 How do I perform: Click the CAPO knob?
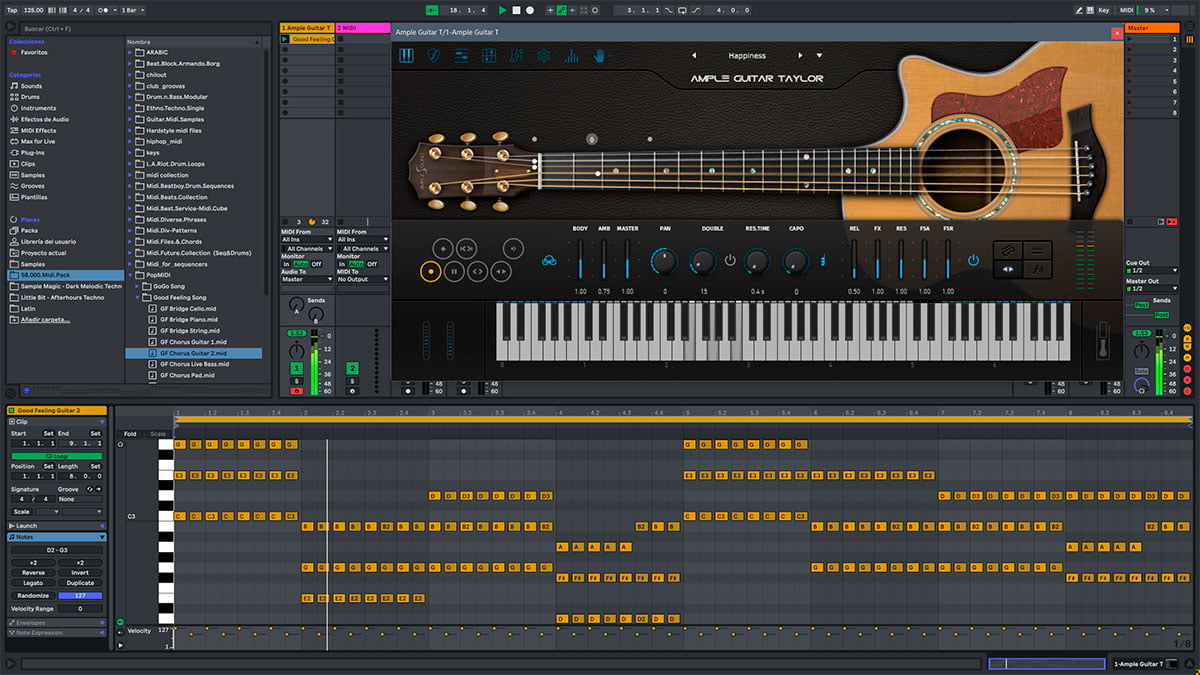[796, 261]
